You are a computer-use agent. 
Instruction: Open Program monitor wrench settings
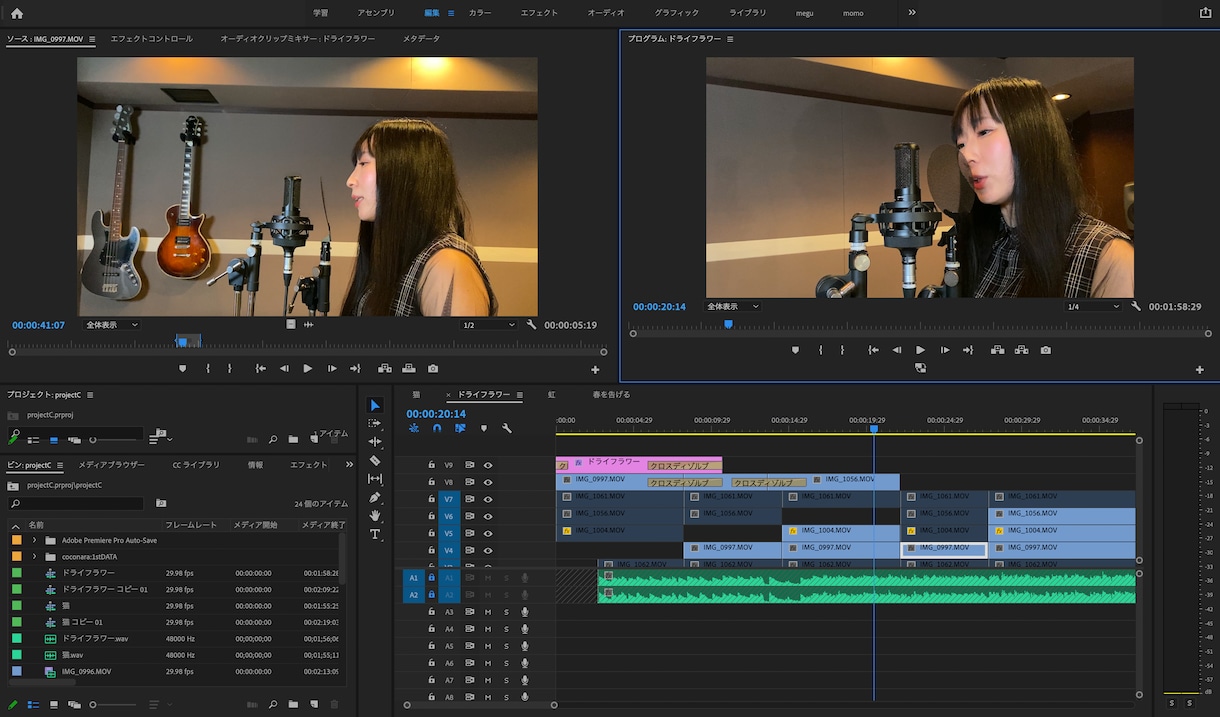1136,306
